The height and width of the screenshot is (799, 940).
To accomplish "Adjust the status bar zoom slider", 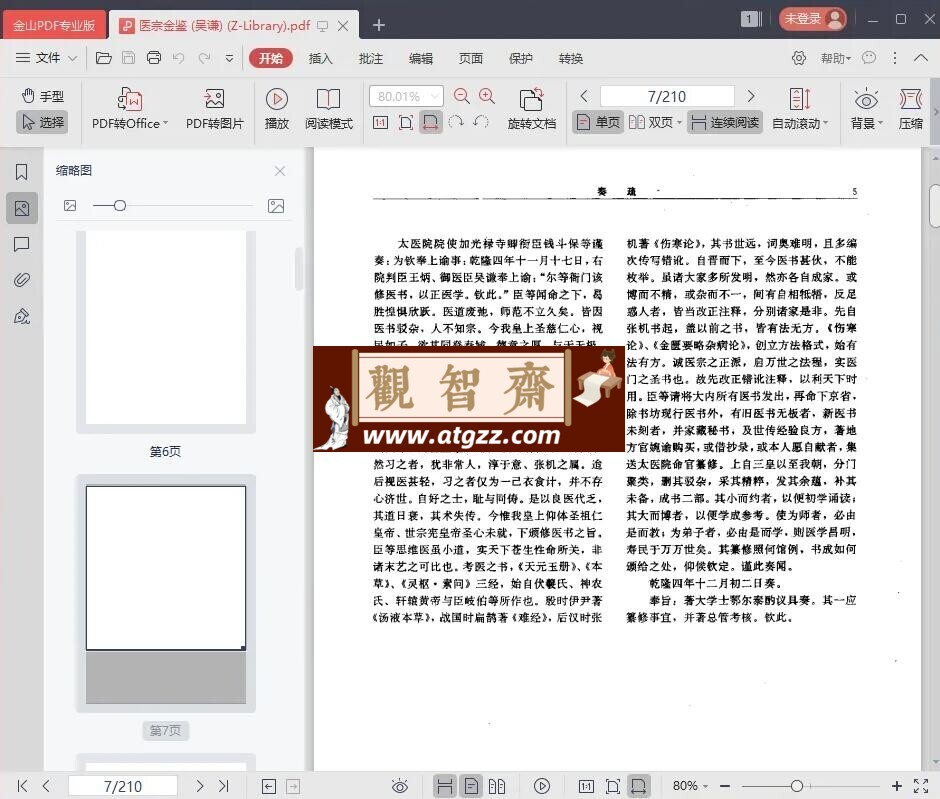I will pyautogui.click(x=797, y=786).
